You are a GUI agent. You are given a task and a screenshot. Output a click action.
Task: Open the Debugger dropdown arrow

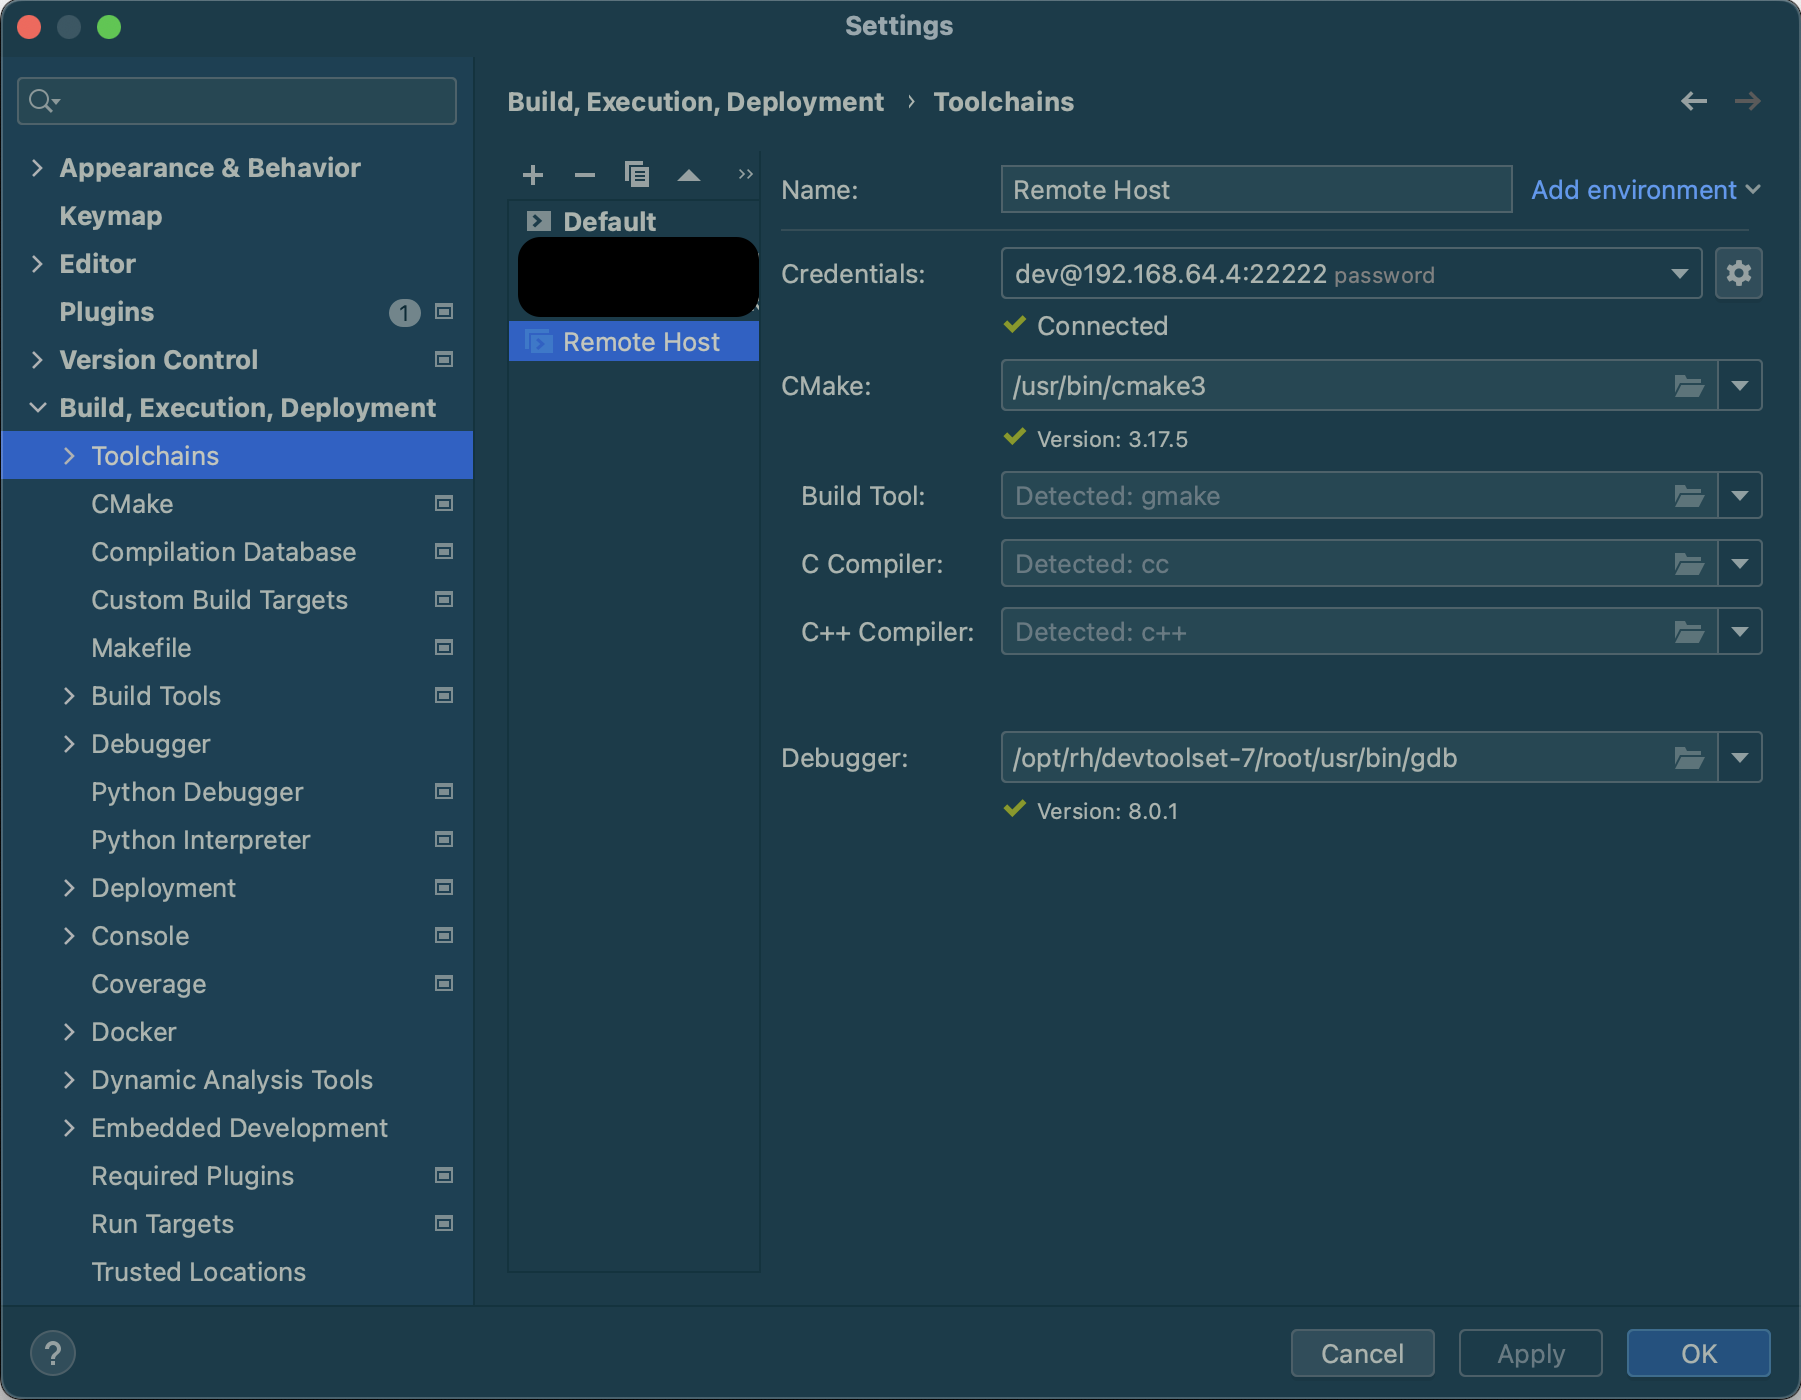[x=1740, y=758]
